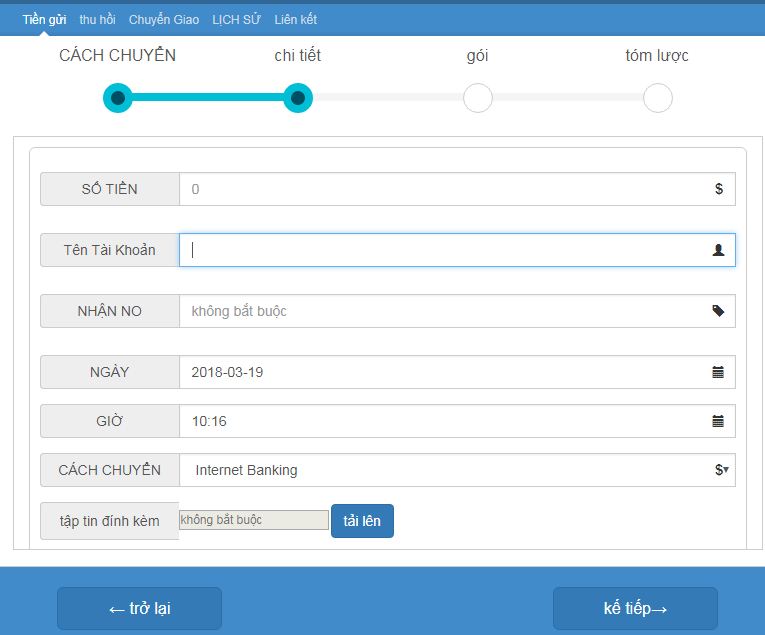
Task: Click the kế tiếp next button
Action: [x=635, y=608]
